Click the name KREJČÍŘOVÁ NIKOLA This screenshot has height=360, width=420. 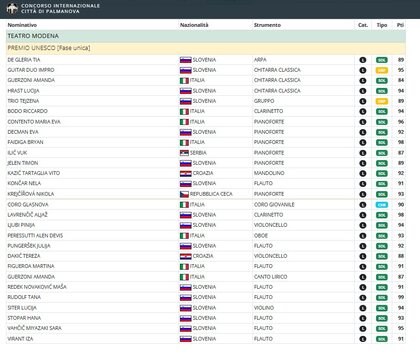pyautogui.click(x=31, y=194)
